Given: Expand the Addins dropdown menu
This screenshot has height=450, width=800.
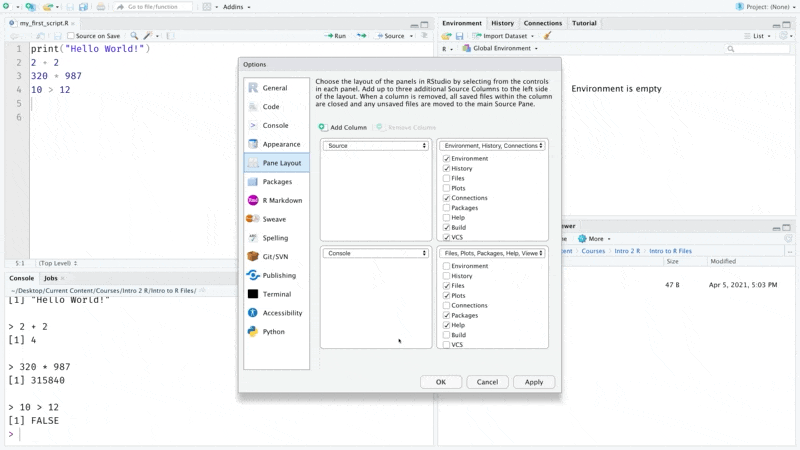Looking at the screenshot, I should pyautogui.click(x=236, y=7).
